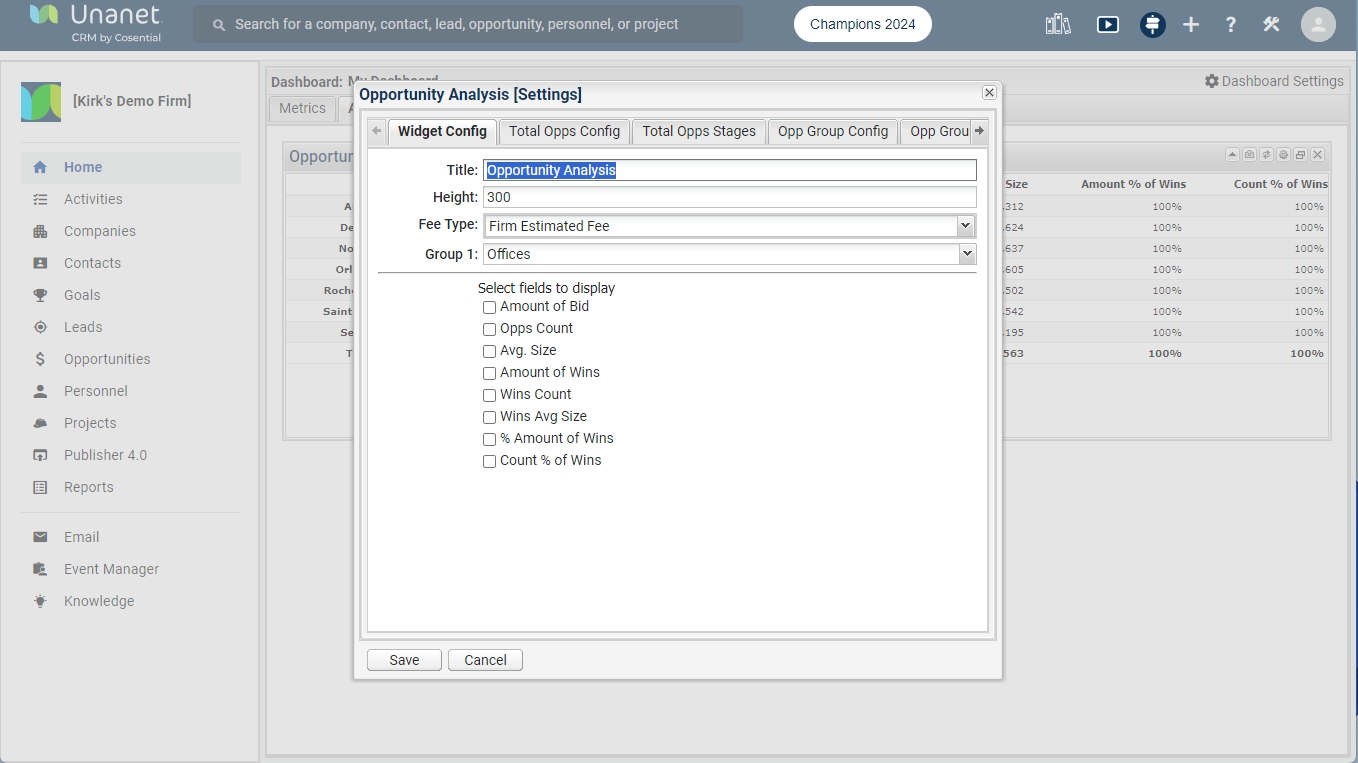This screenshot has height=763, width=1358.
Task: Toggle the Count % of Wins checkbox
Action: pos(490,462)
